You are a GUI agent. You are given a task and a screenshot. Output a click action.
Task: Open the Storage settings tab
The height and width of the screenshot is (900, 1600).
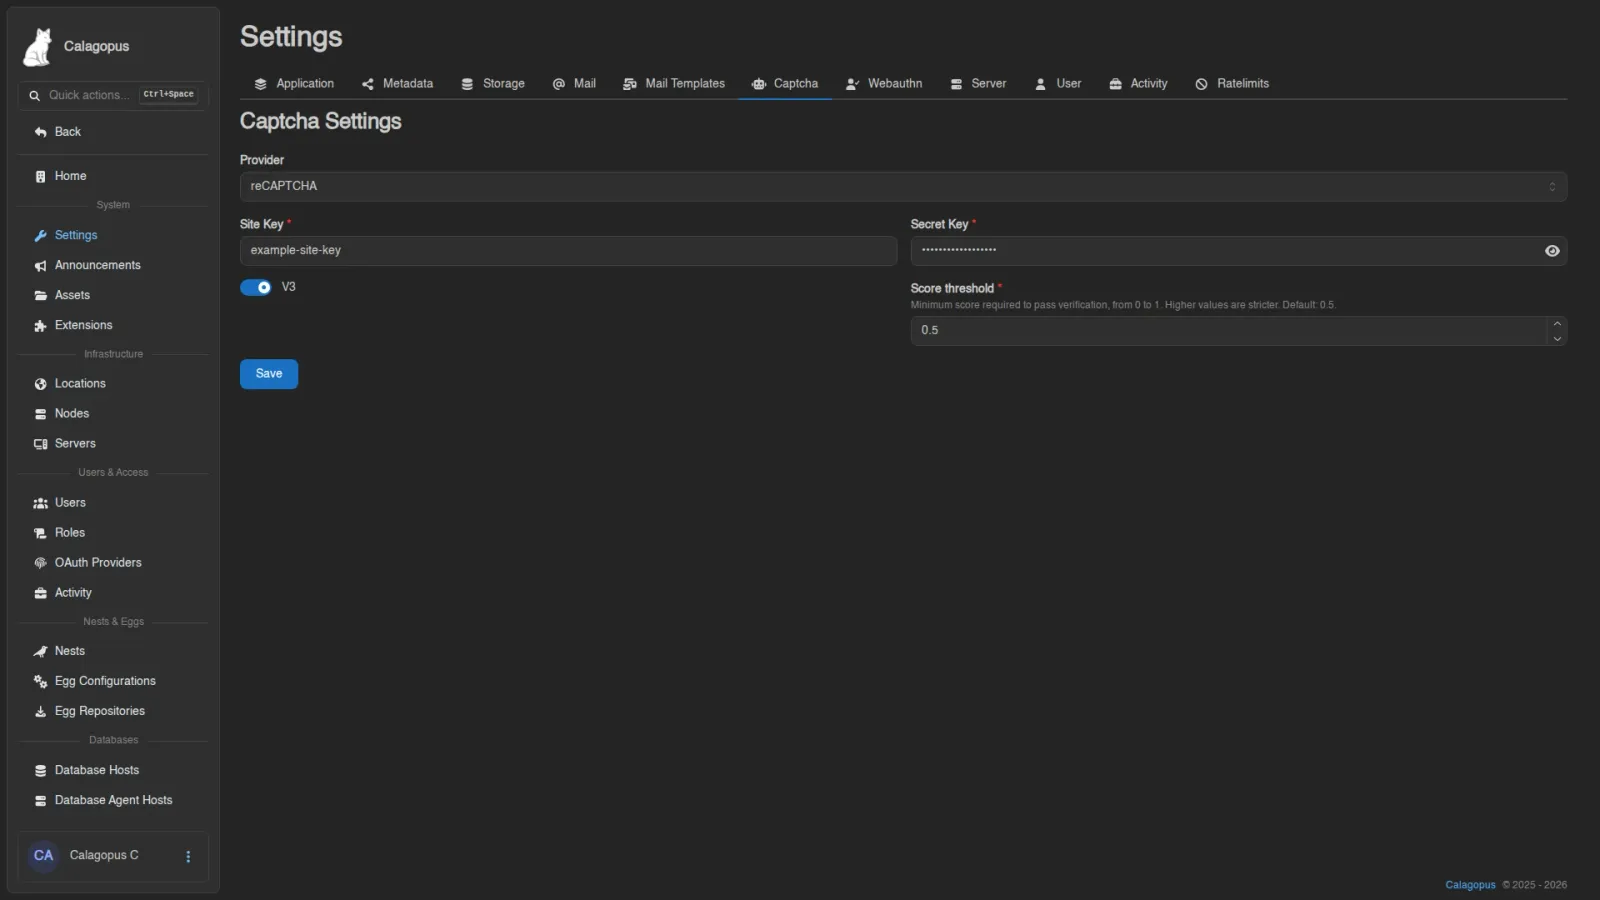(x=492, y=84)
